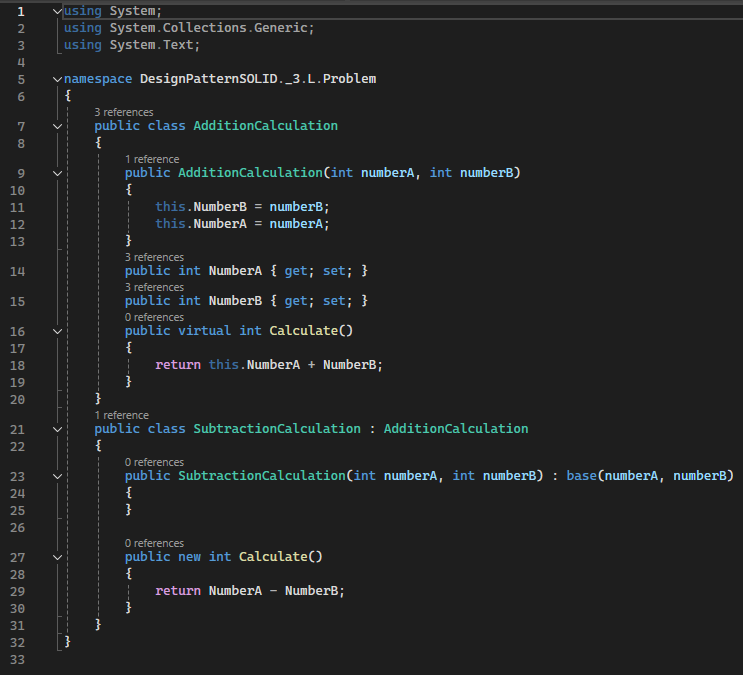Click line number 4 in the gutter
Screen dimensions: 743x675
click(x=21, y=62)
